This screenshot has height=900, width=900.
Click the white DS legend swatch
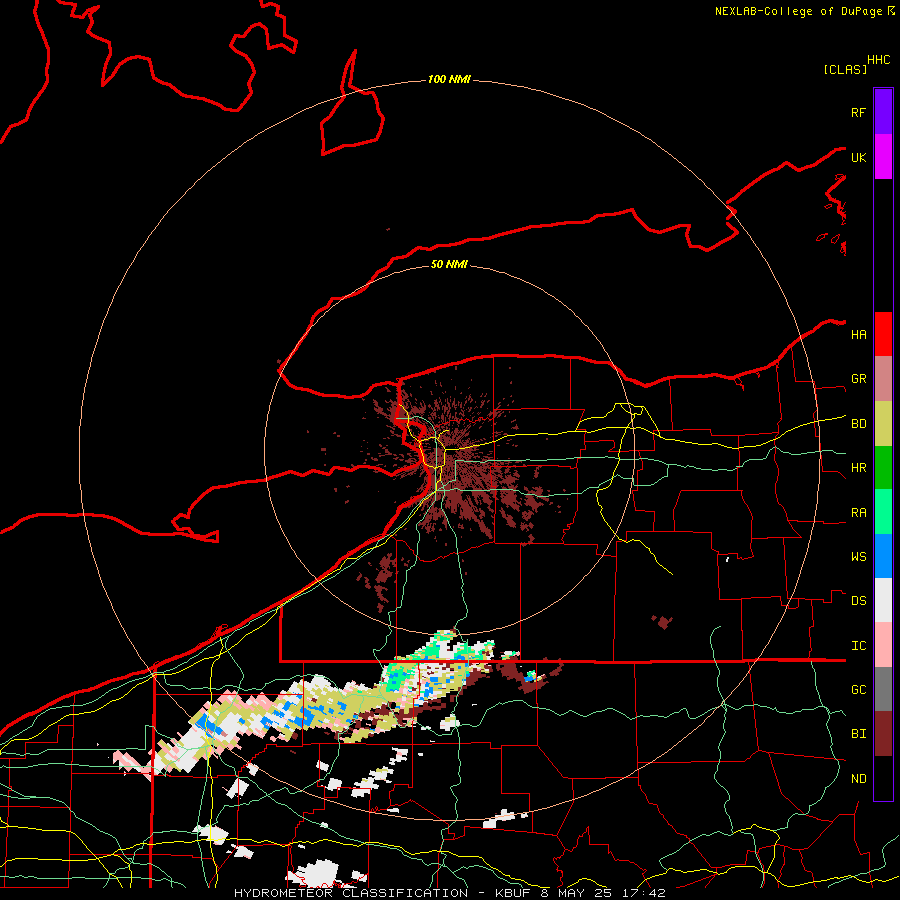[883, 600]
